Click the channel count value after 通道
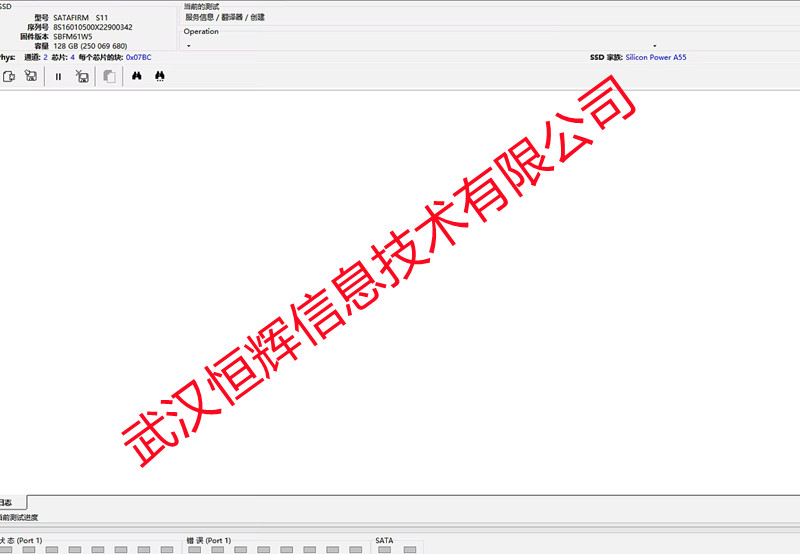The height and width of the screenshot is (554, 800). pos(45,57)
